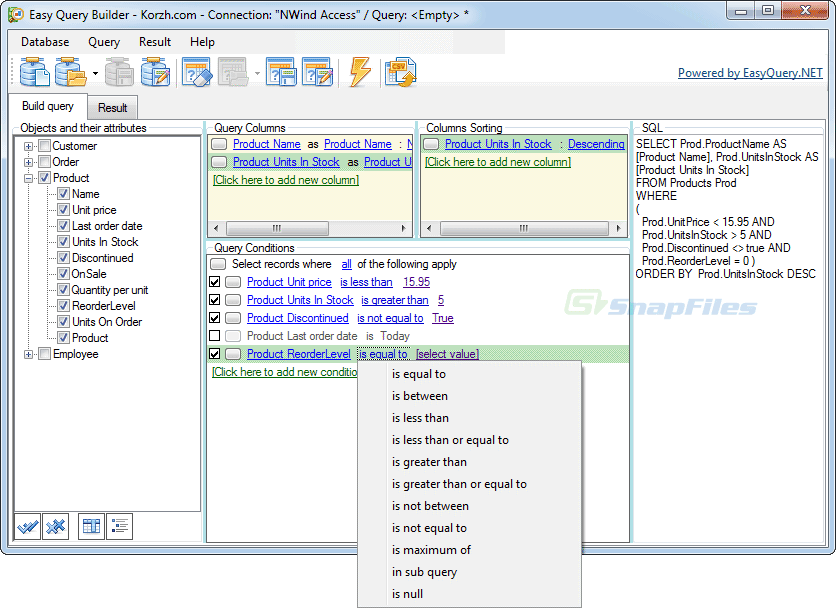The image size is (836, 608).
Task: Open the 'is greater than' operator link
Action: 395,300
